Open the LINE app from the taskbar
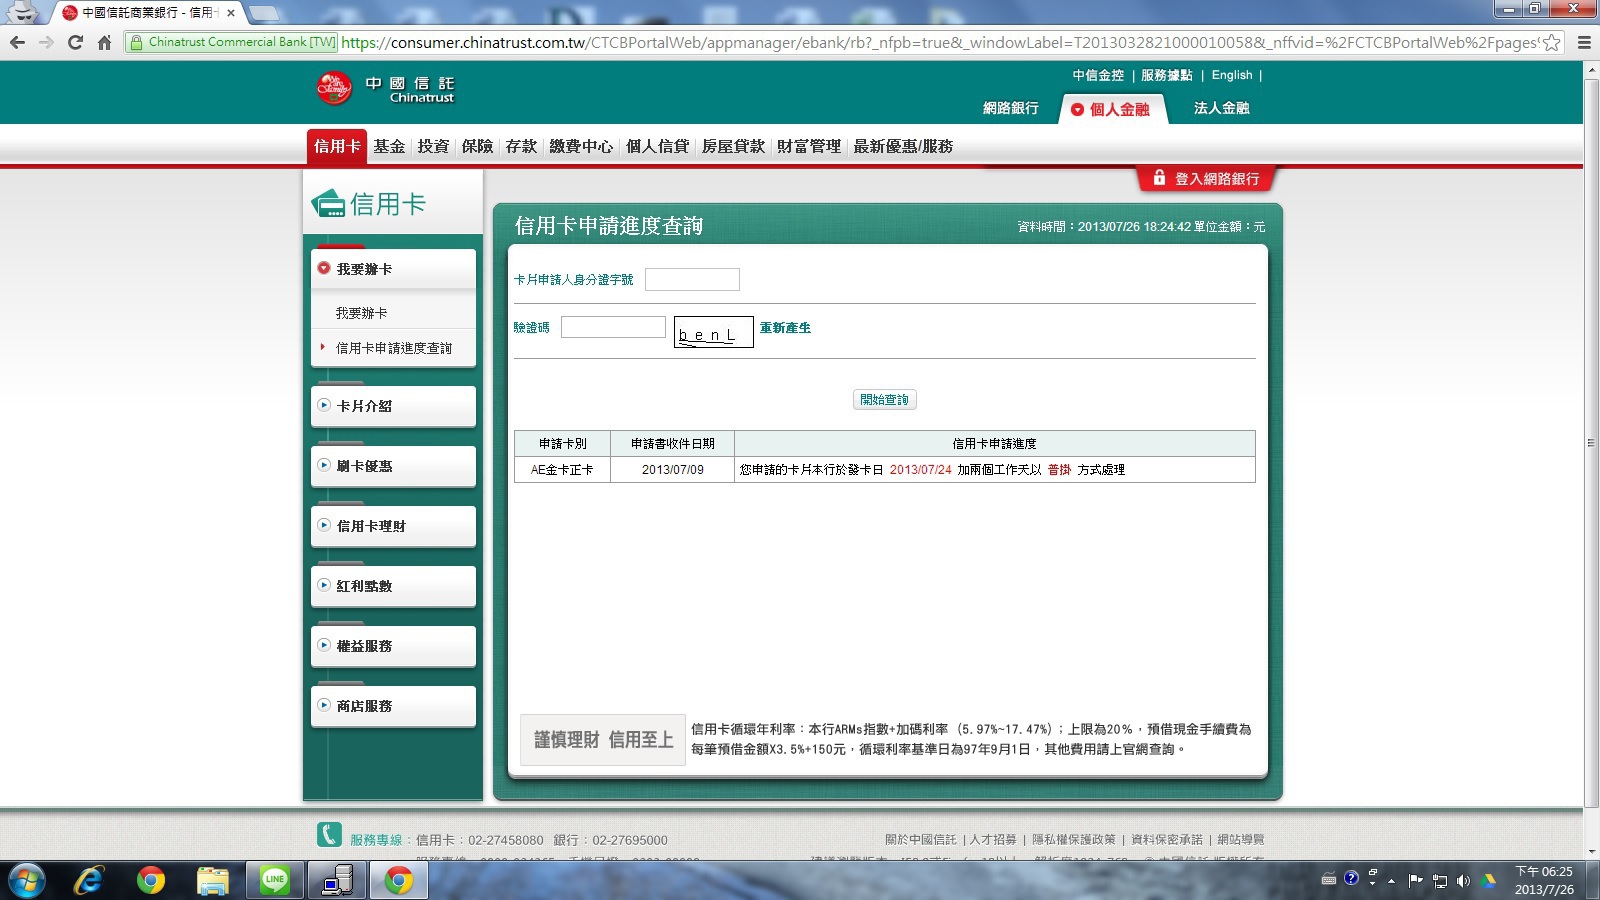 (x=275, y=881)
